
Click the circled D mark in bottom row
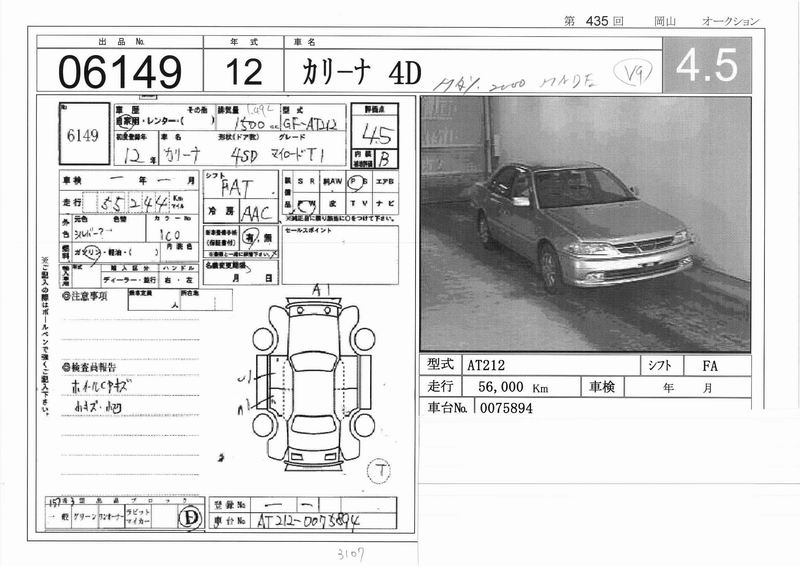[187, 518]
